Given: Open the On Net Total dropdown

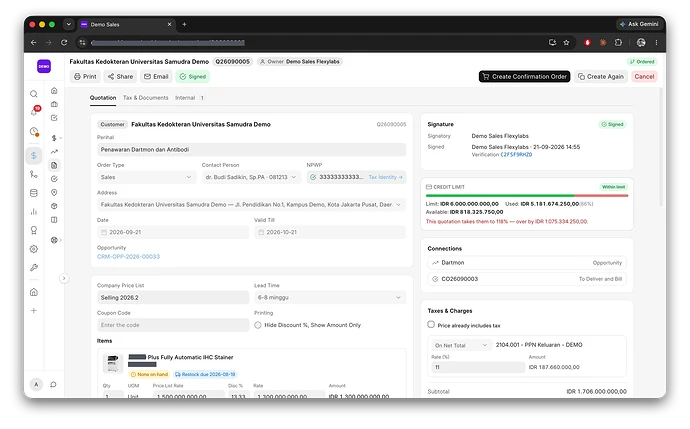Looking at the screenshot, I should [x=461, y=345].
